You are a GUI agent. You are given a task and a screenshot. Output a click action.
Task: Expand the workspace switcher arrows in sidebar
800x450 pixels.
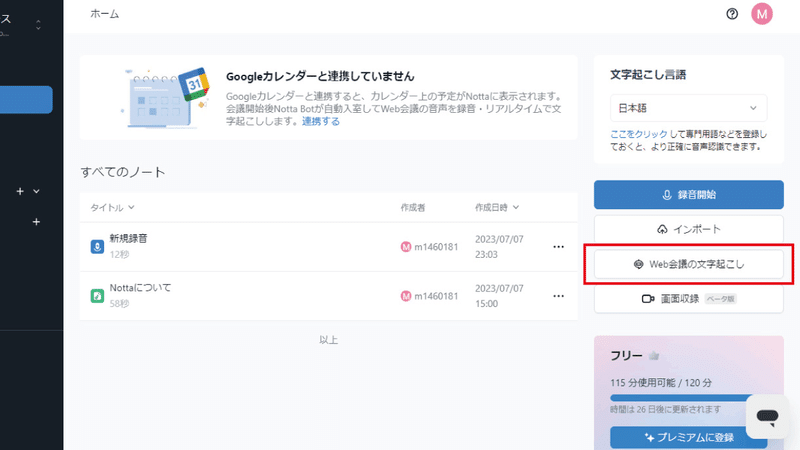click(x=38, y=24)
